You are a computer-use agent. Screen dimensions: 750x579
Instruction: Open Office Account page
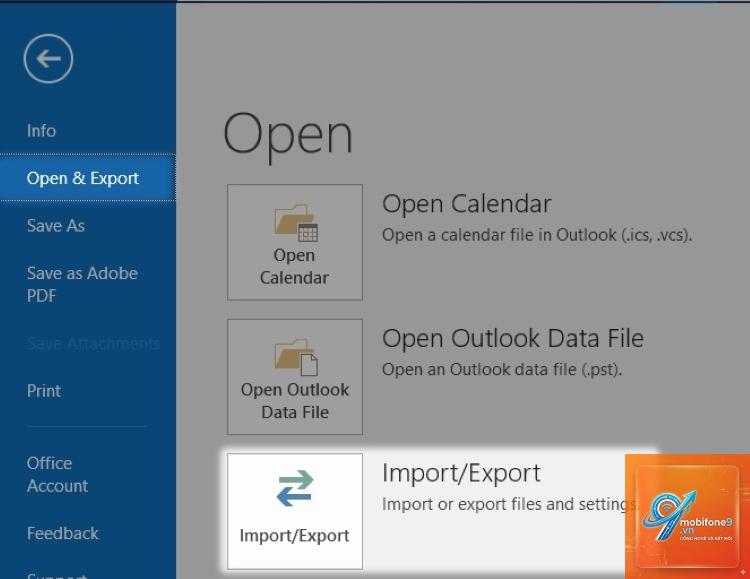pyautogui.click(x=57, y=474)
